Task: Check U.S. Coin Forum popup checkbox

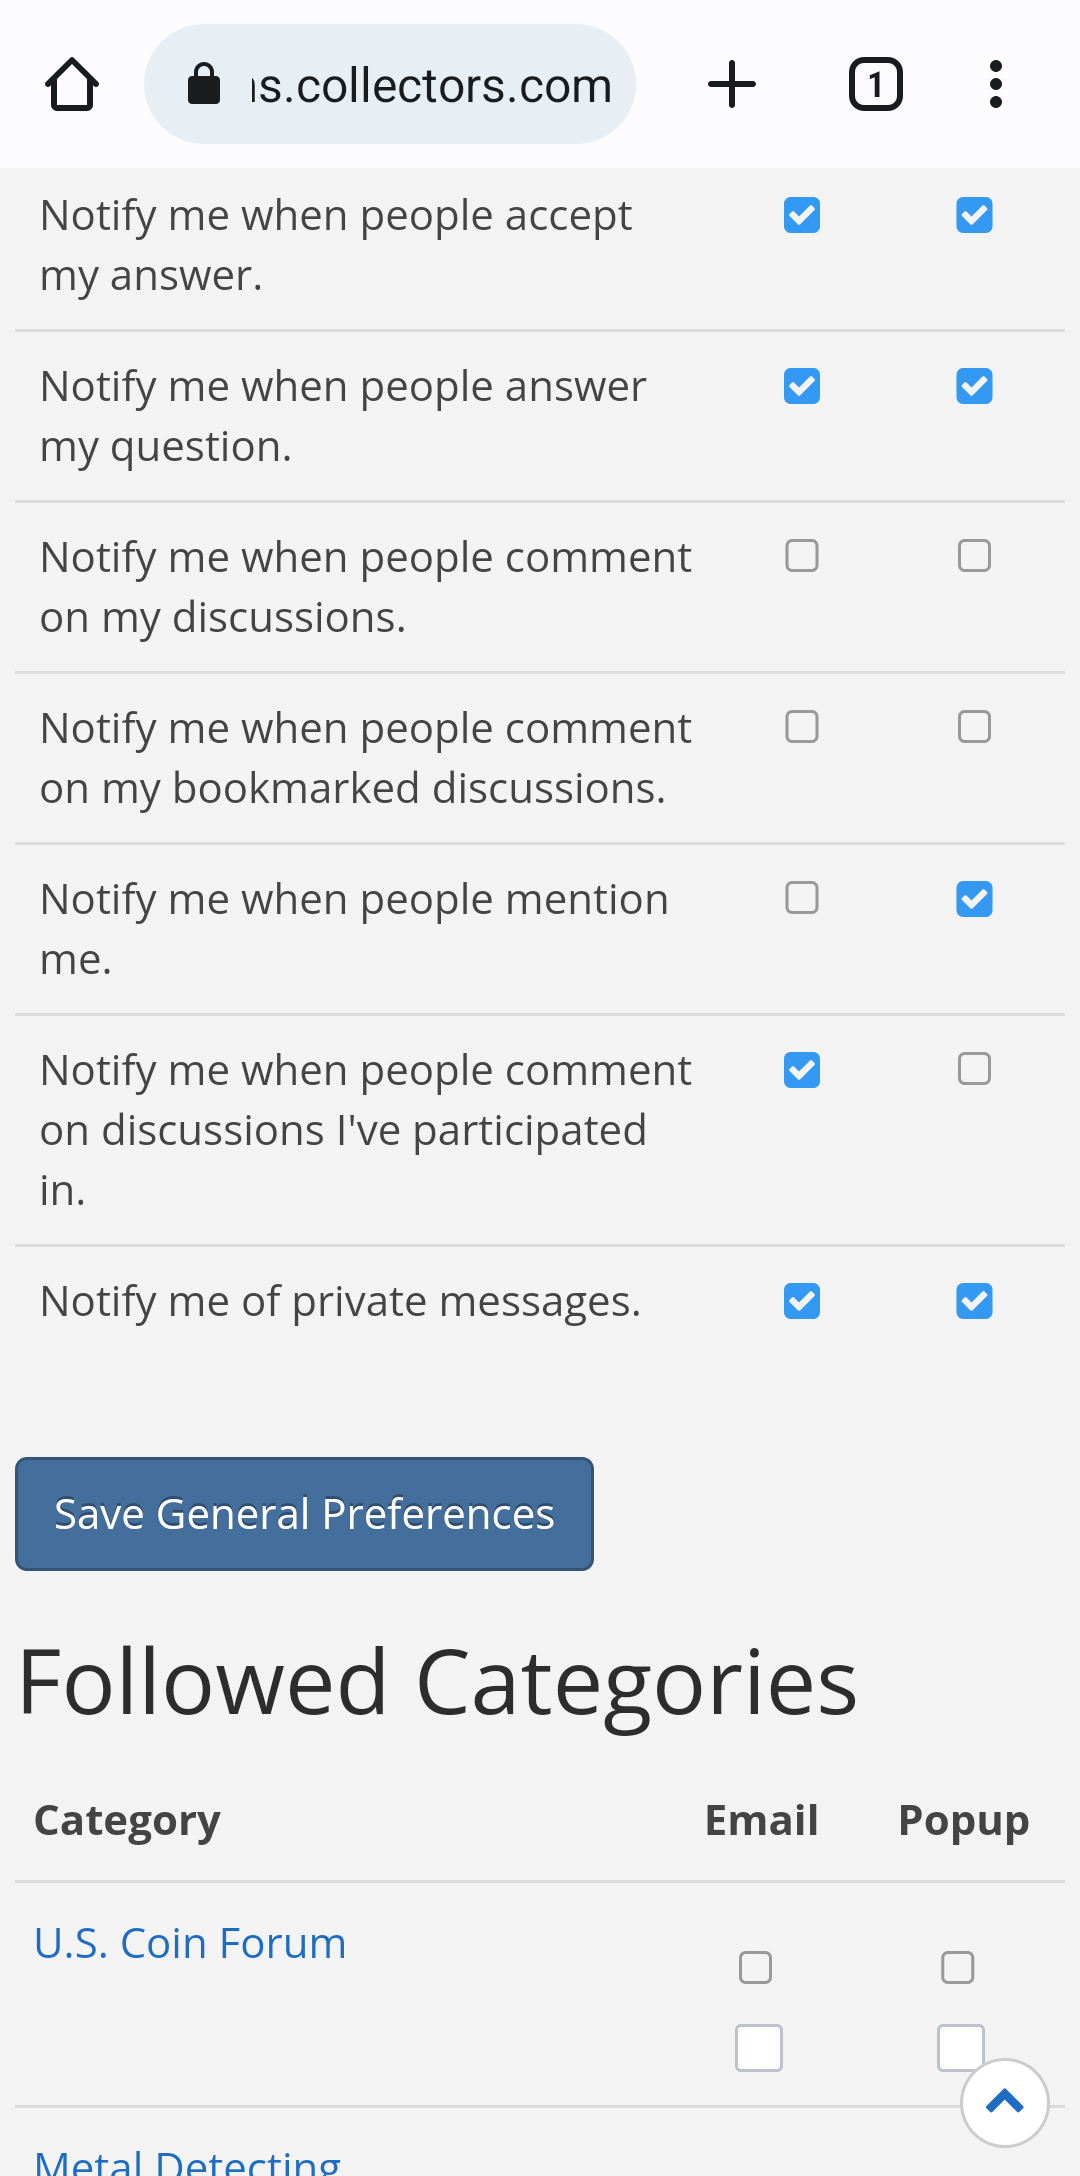Action: point(958,1968)
